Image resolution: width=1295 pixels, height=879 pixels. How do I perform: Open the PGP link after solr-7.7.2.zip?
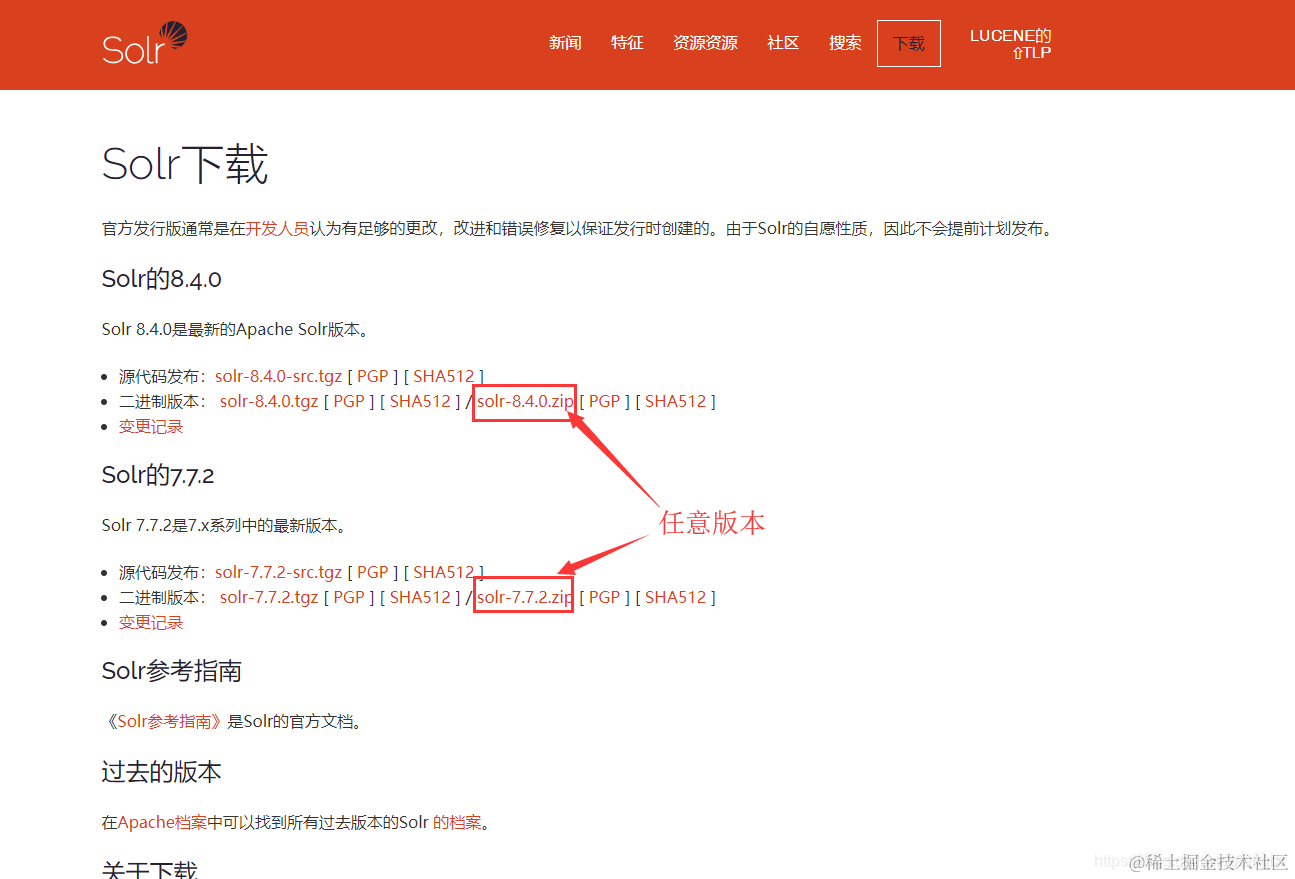tap(604, 597)
